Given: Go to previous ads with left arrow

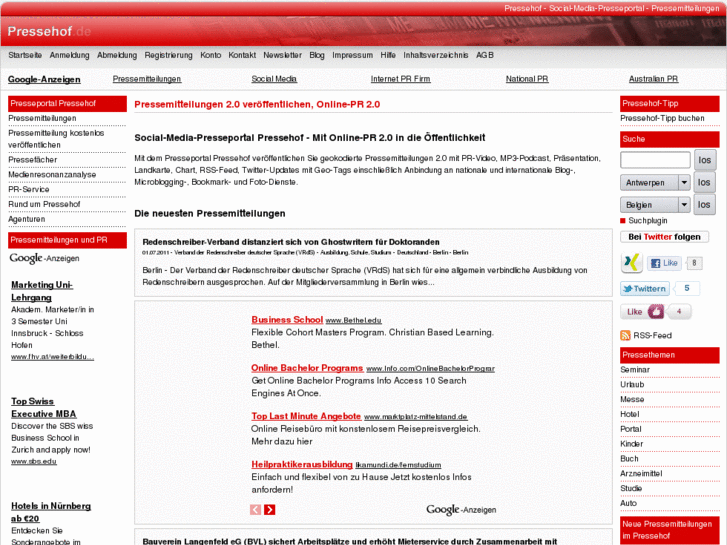Looking at the screenshot, I should point(255,510).
